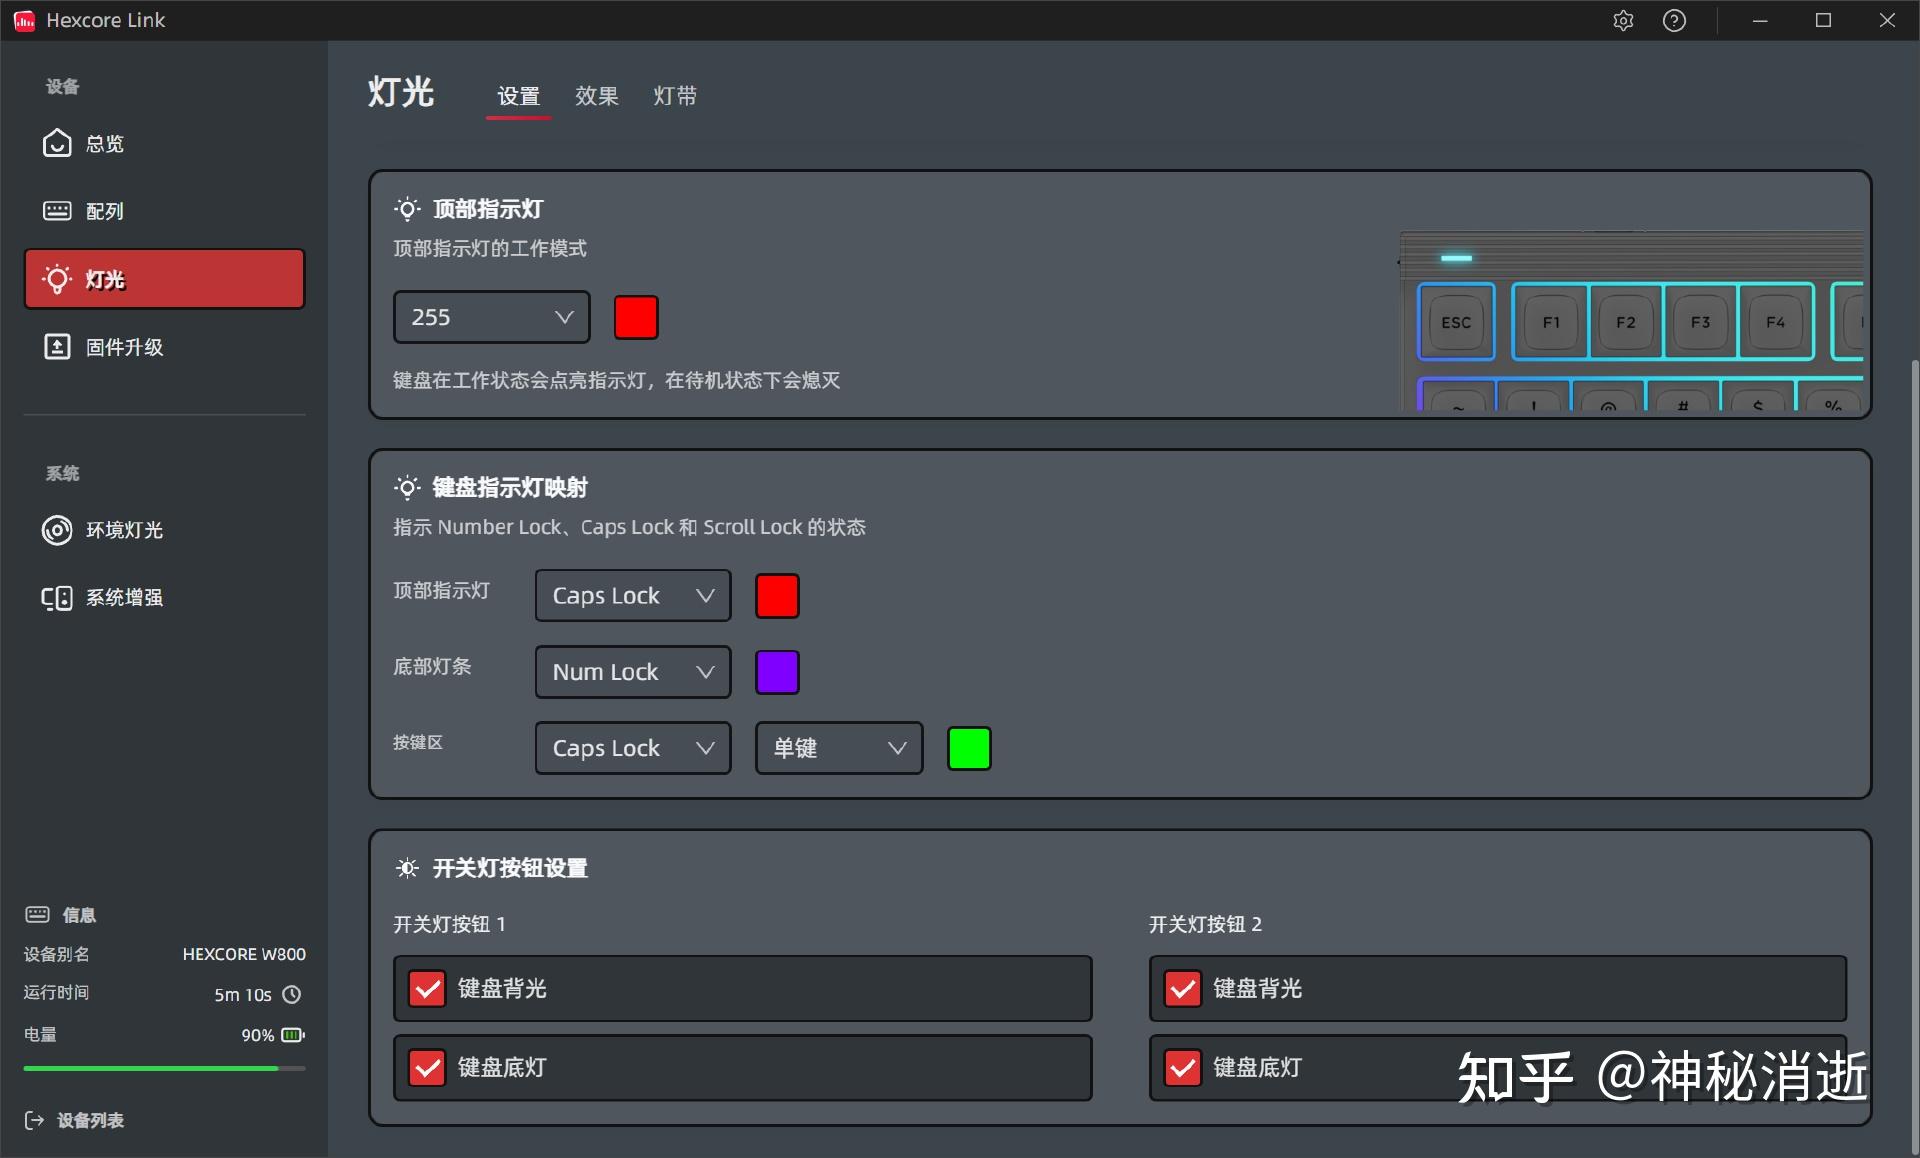Open the 环境灯光 ambient lighting settings

123,530
